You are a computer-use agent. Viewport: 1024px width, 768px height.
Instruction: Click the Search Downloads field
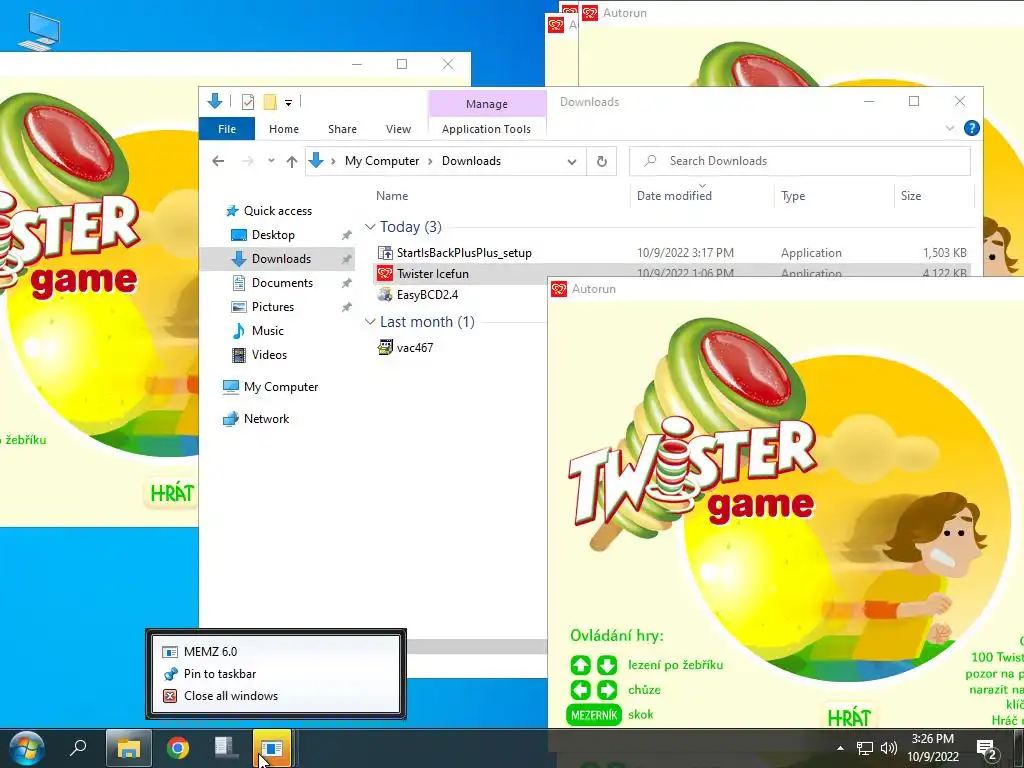tap(799, 161)
